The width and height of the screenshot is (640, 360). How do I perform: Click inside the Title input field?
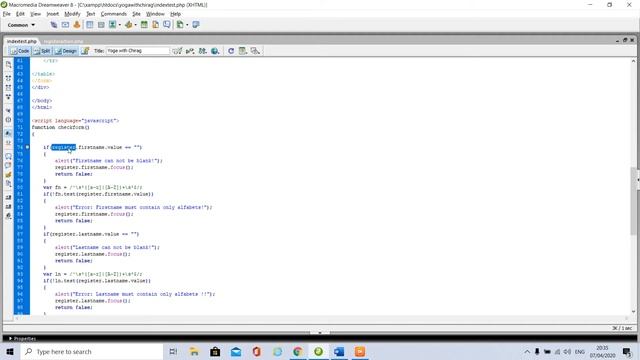(x=138, y=51)
